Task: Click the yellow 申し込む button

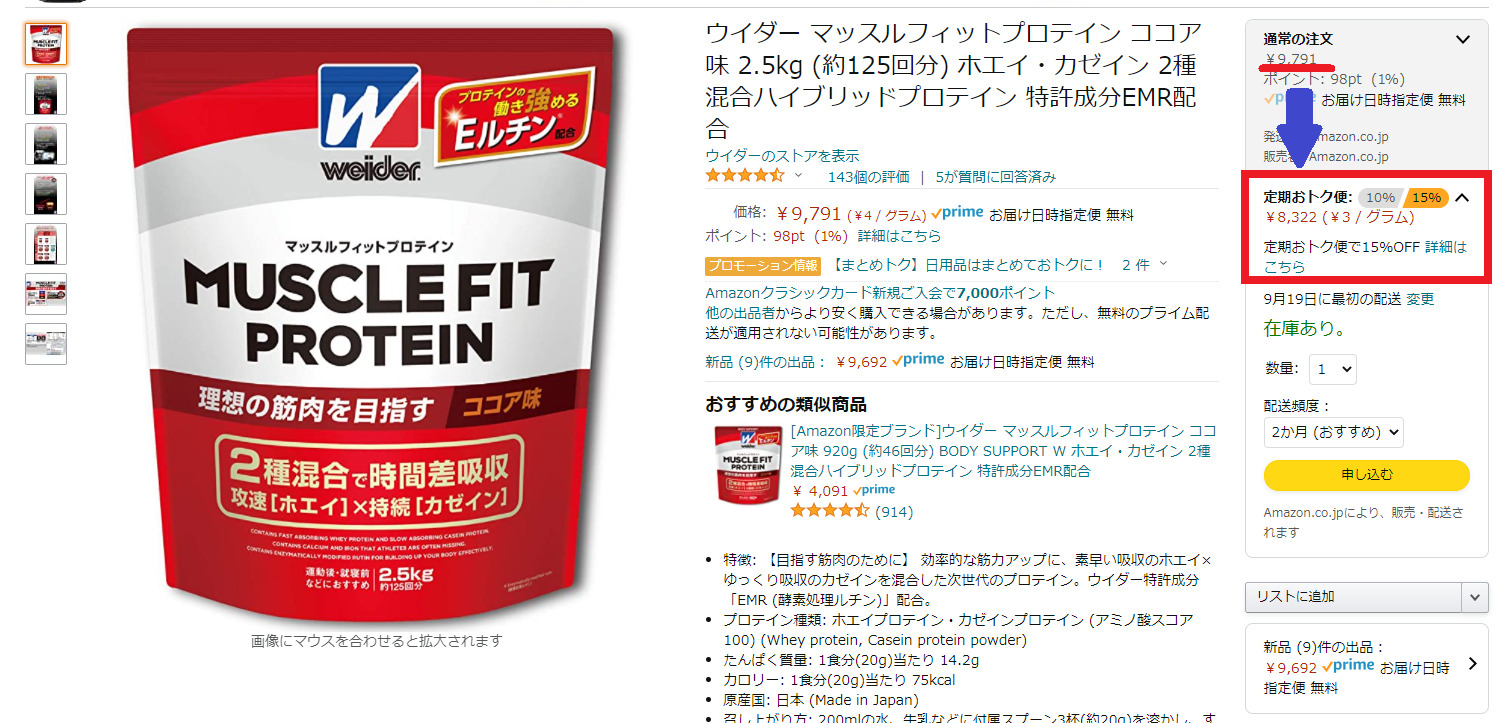Action: click(x=1367, y=475)
